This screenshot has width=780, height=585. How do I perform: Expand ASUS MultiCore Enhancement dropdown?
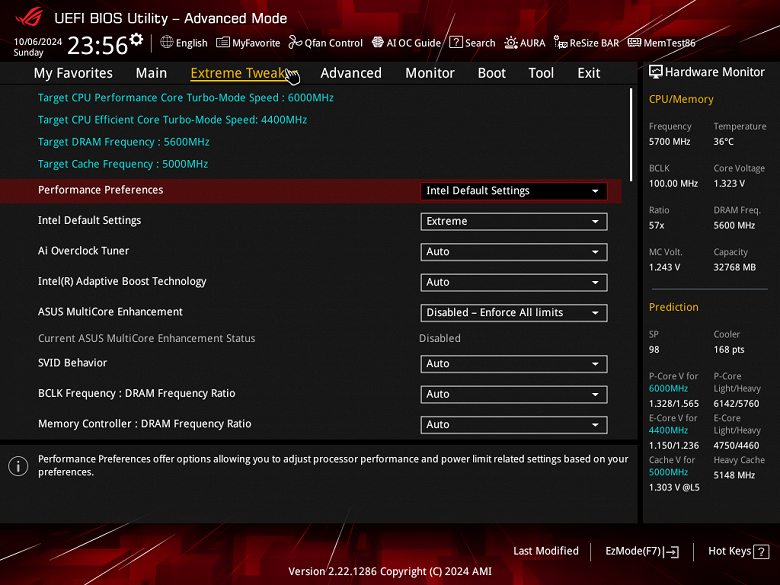pos(513,313)
